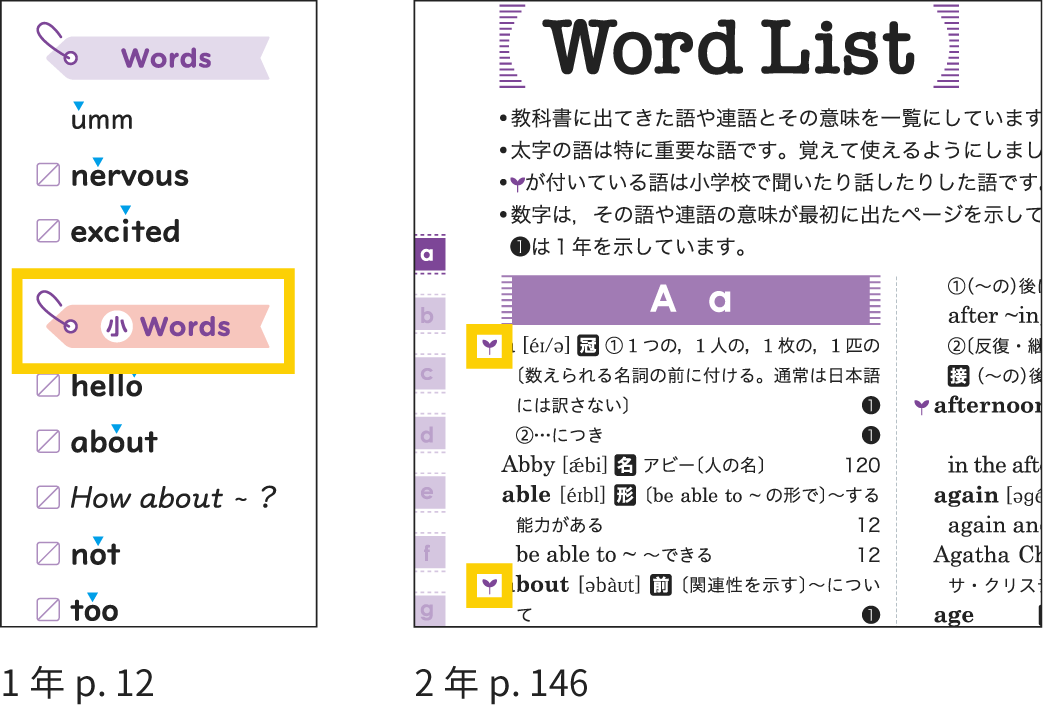Select the "a" alphabet index tab
Image resolution: width=1043 pixels, height=706 pixels.
pos(428,254)
